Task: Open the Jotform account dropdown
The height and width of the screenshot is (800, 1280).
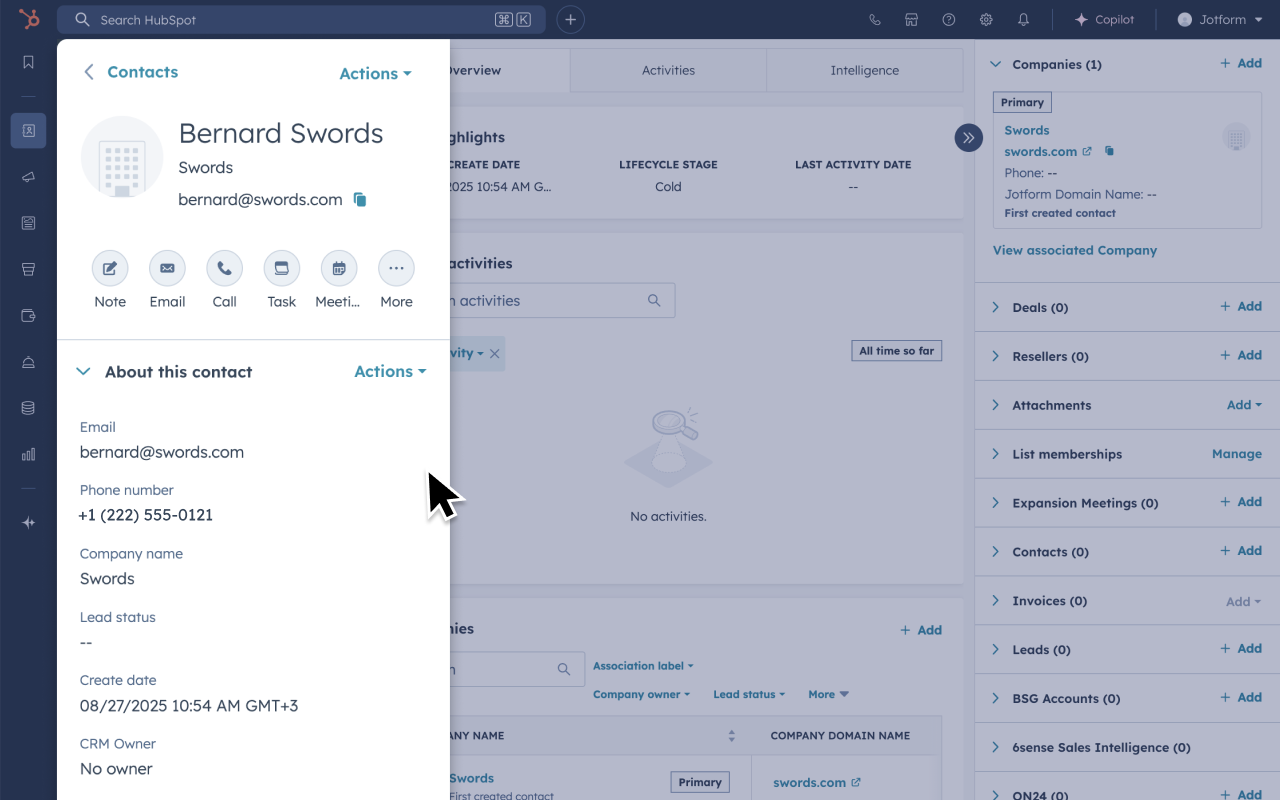Action: (x=1219, y=20)
